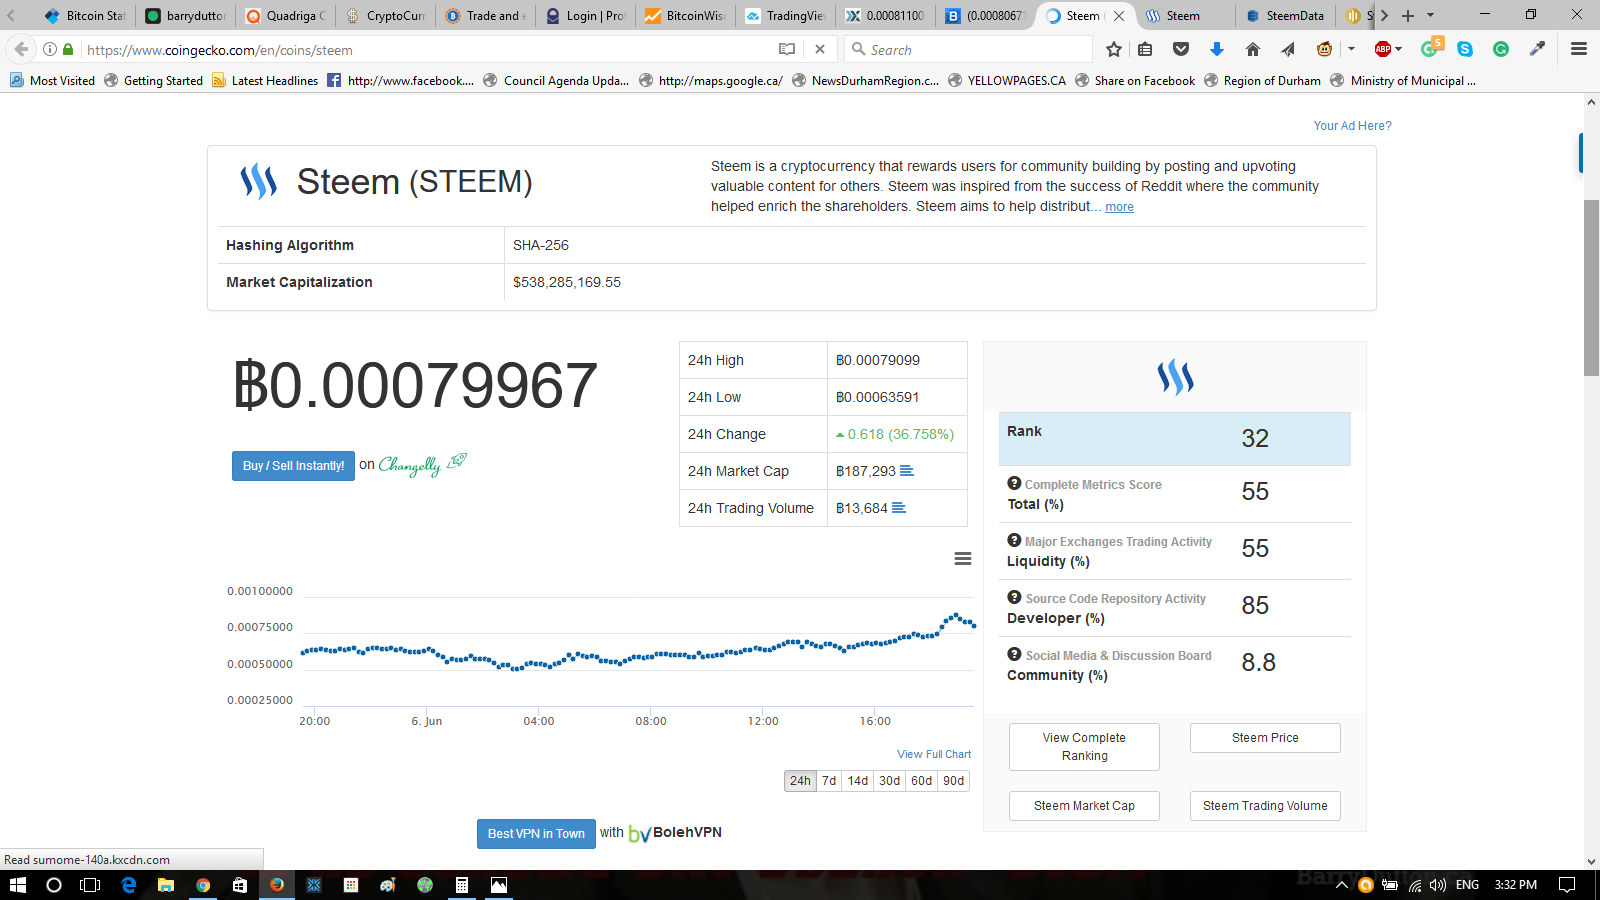Expand Adblock Plus dropdown arrow
The height and width of the screenshot is (900, 1600).
point(1398,49)
